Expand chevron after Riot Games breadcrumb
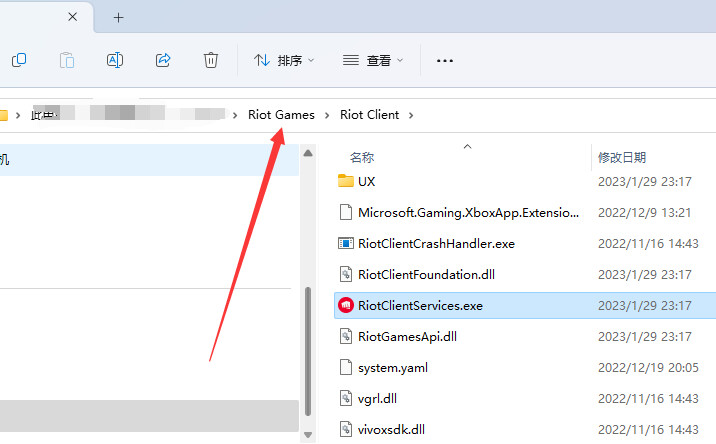Screen dimensions: 716x444 point(327,115)
